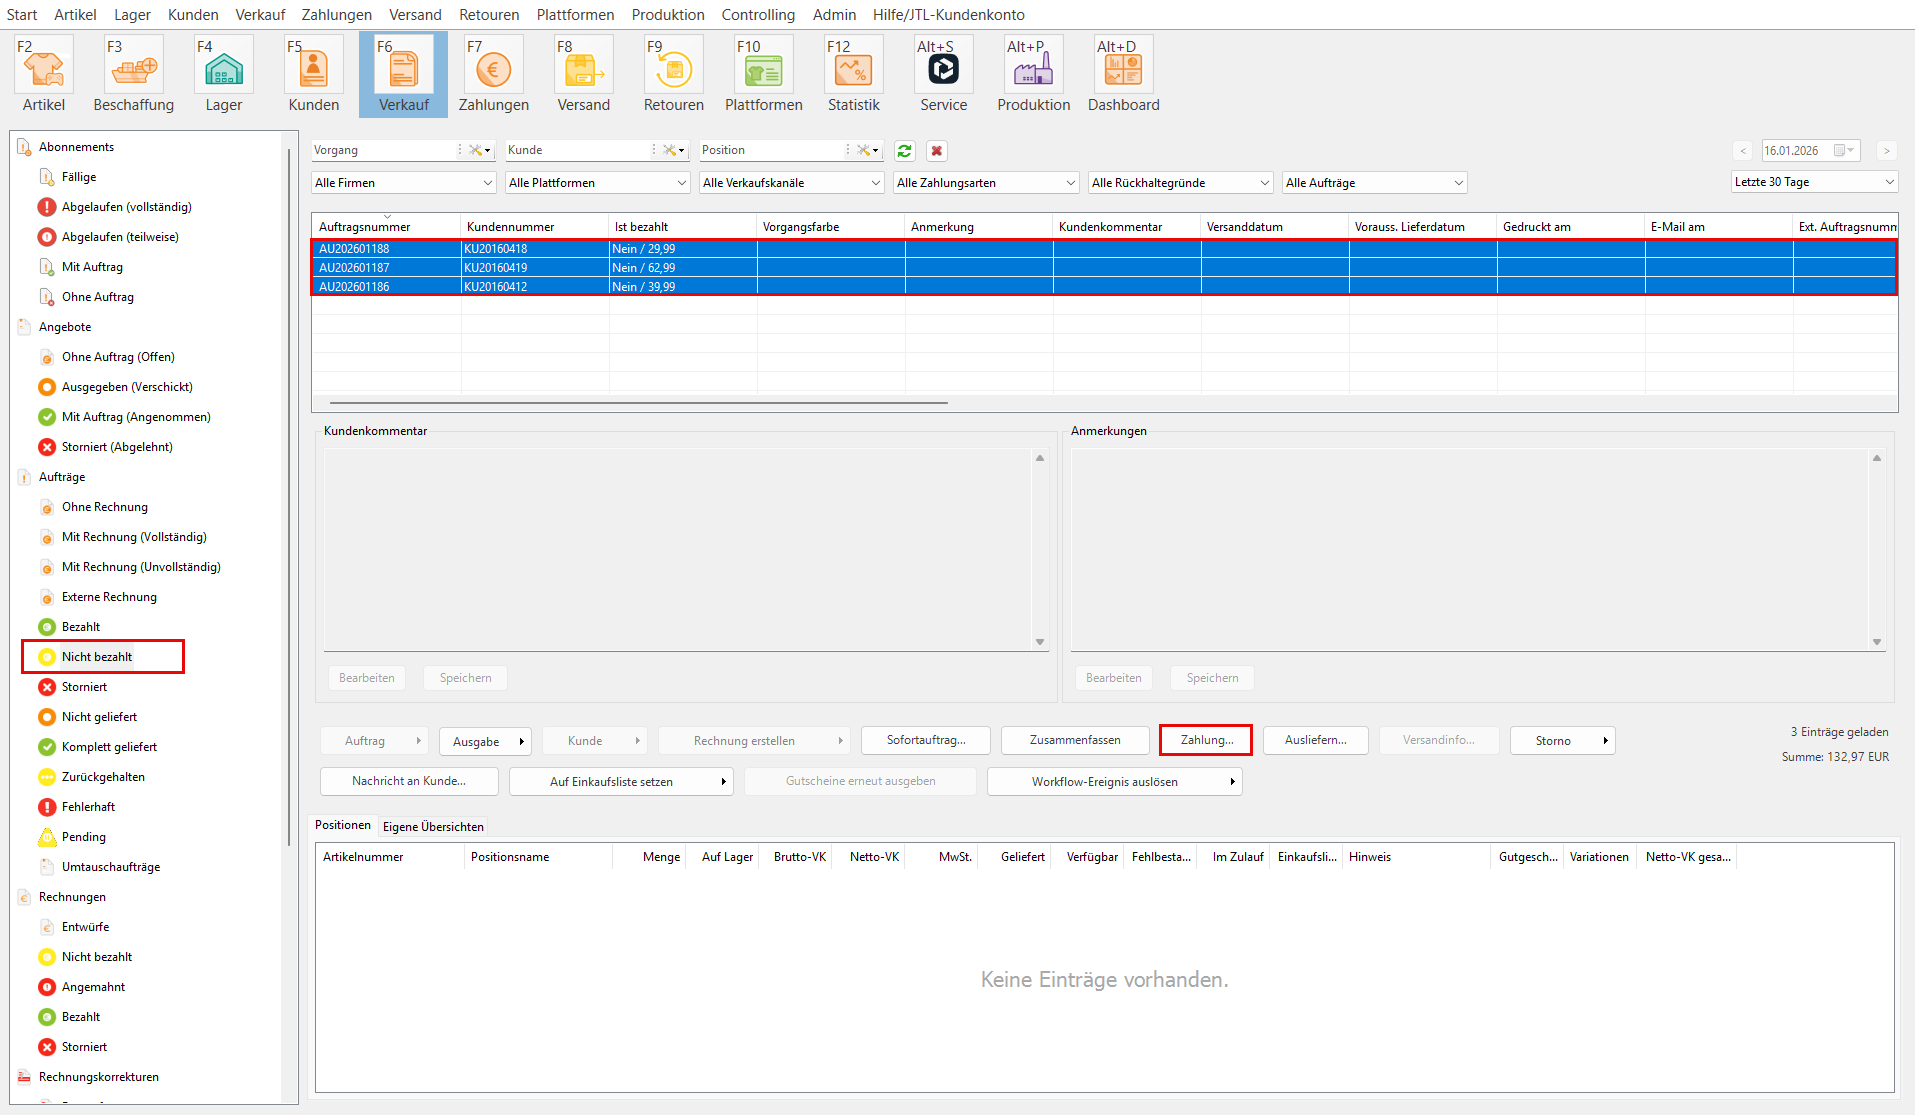Open the Versand shipping icon
Screen dimensions: 1915x1115
(x=583, y=70)
